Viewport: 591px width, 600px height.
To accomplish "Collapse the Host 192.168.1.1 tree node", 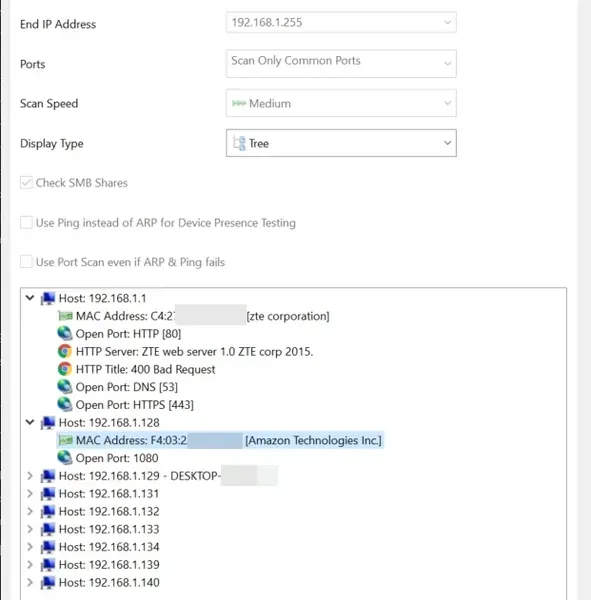I will click(x=30, y=298).
